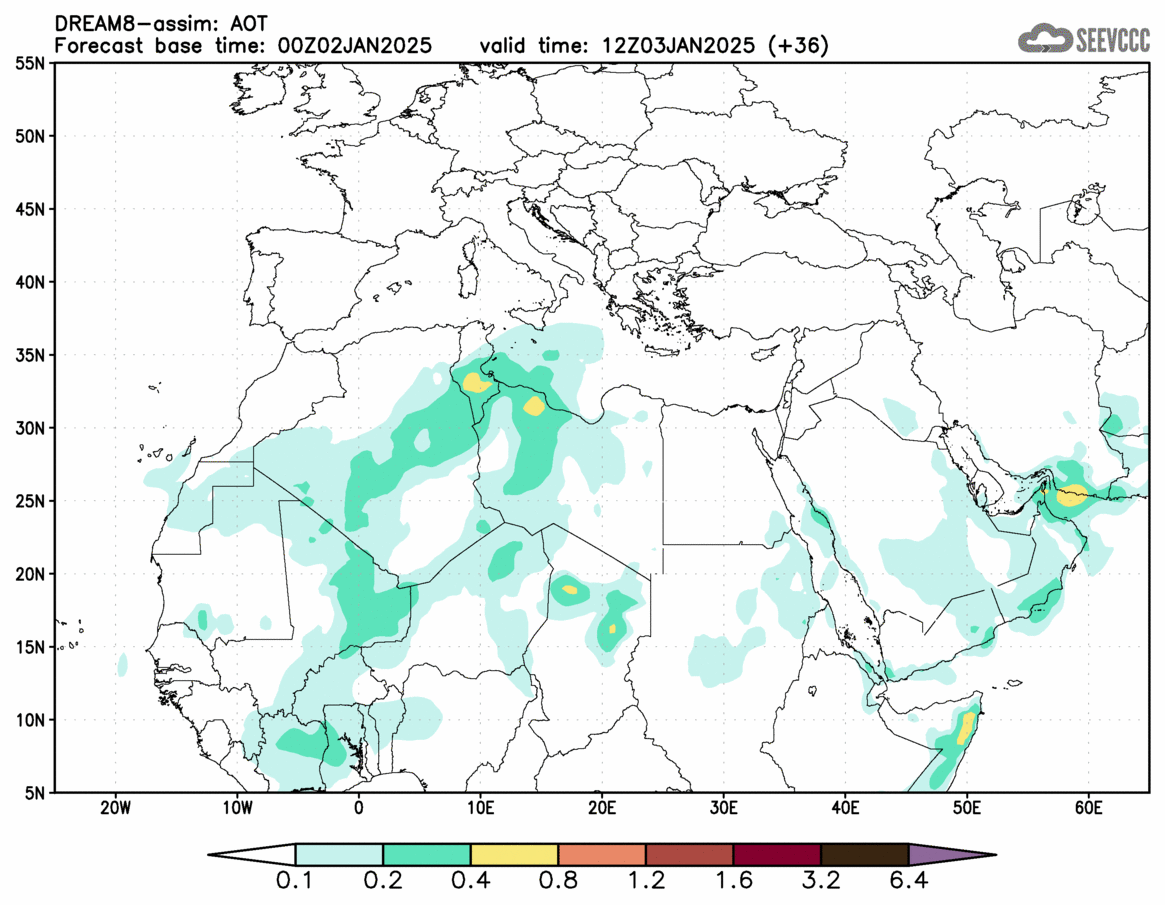
Task: Click the '20N' latitude label
Action: (30, 574)
